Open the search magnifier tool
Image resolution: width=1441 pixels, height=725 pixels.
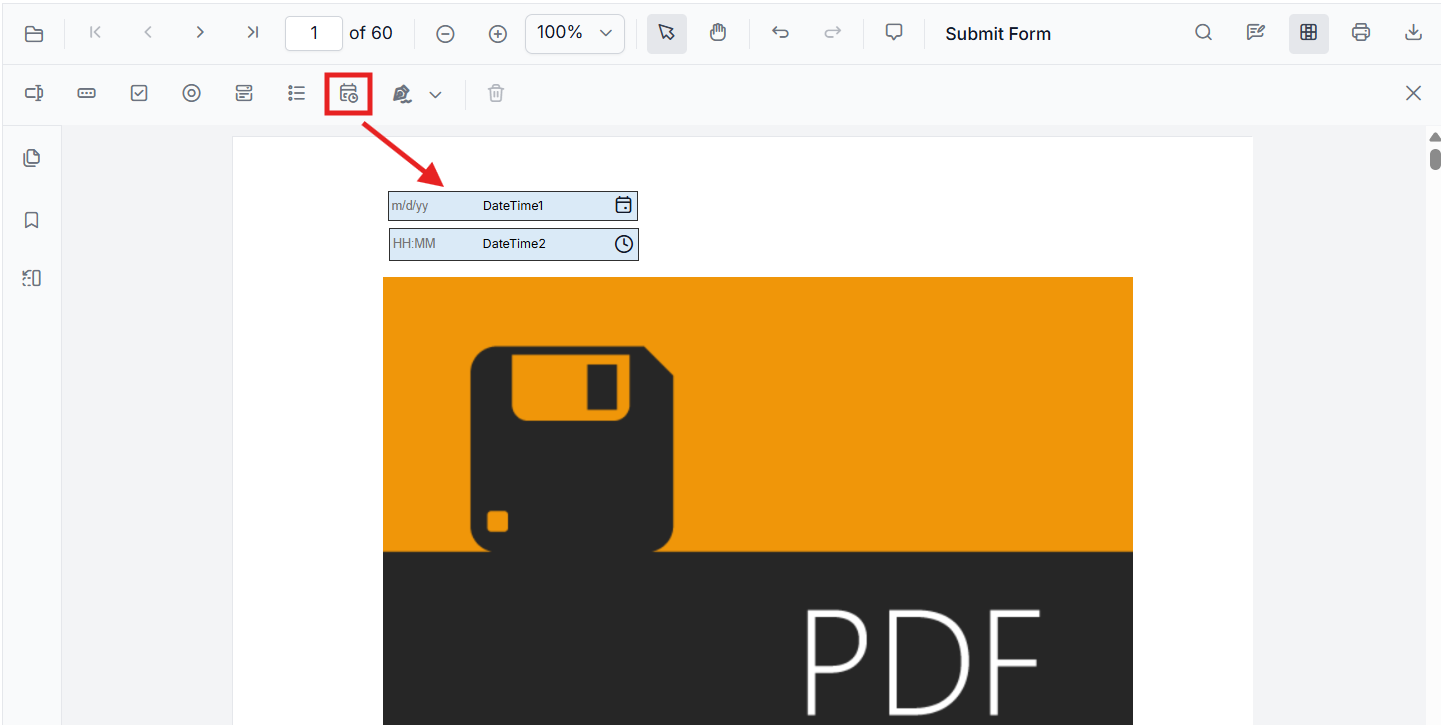[x=1204, y=33]
